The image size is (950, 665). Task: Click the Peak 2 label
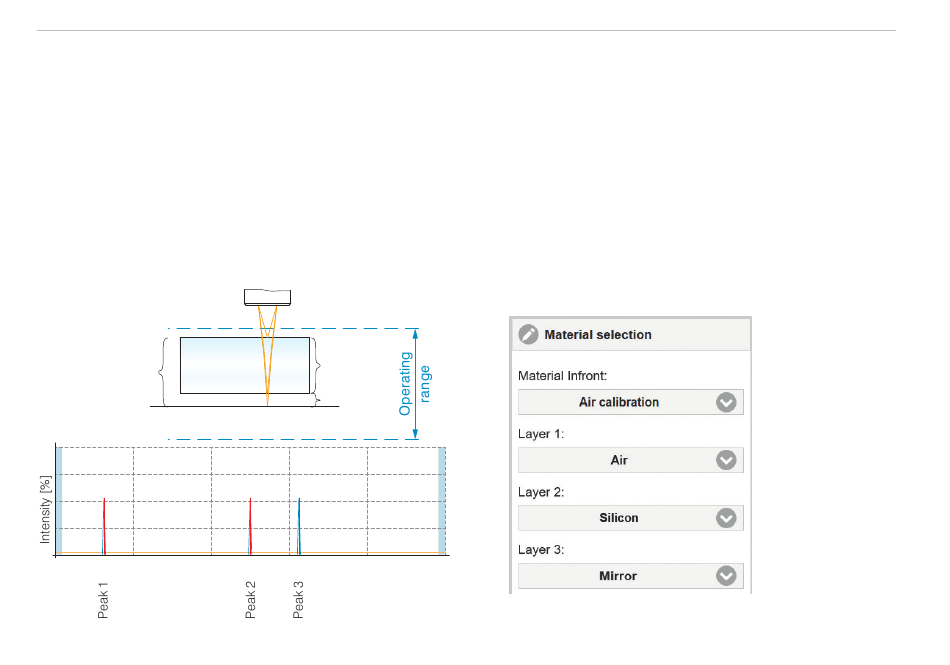pyautogui.click(x=250, y=600)
